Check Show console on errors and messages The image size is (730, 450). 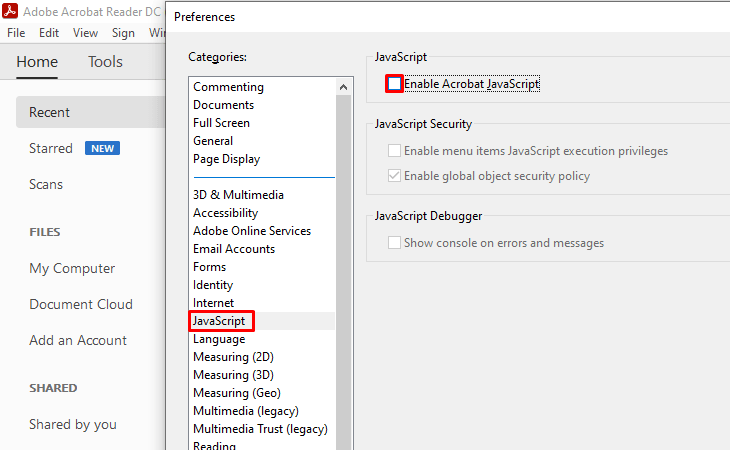point(394,243)
